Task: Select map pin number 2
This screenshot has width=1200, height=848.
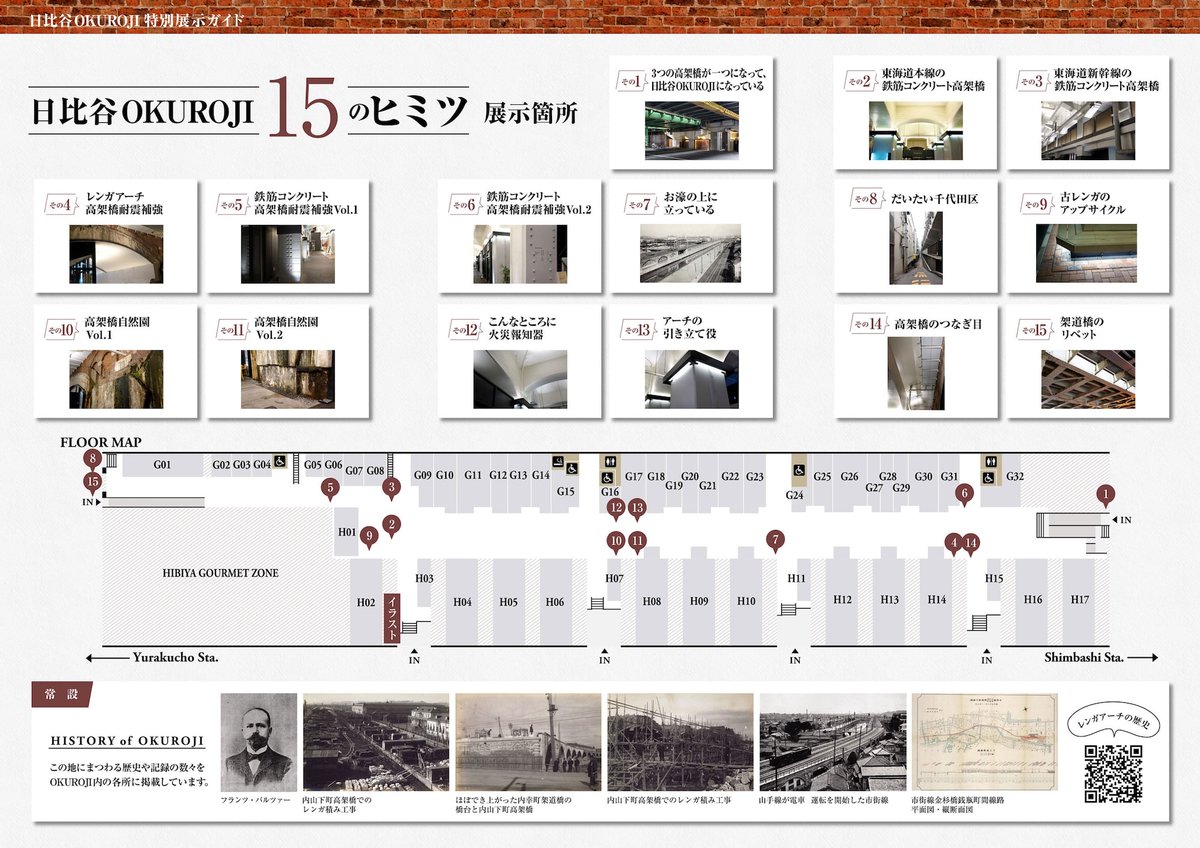Action: [x=392, y=525]
